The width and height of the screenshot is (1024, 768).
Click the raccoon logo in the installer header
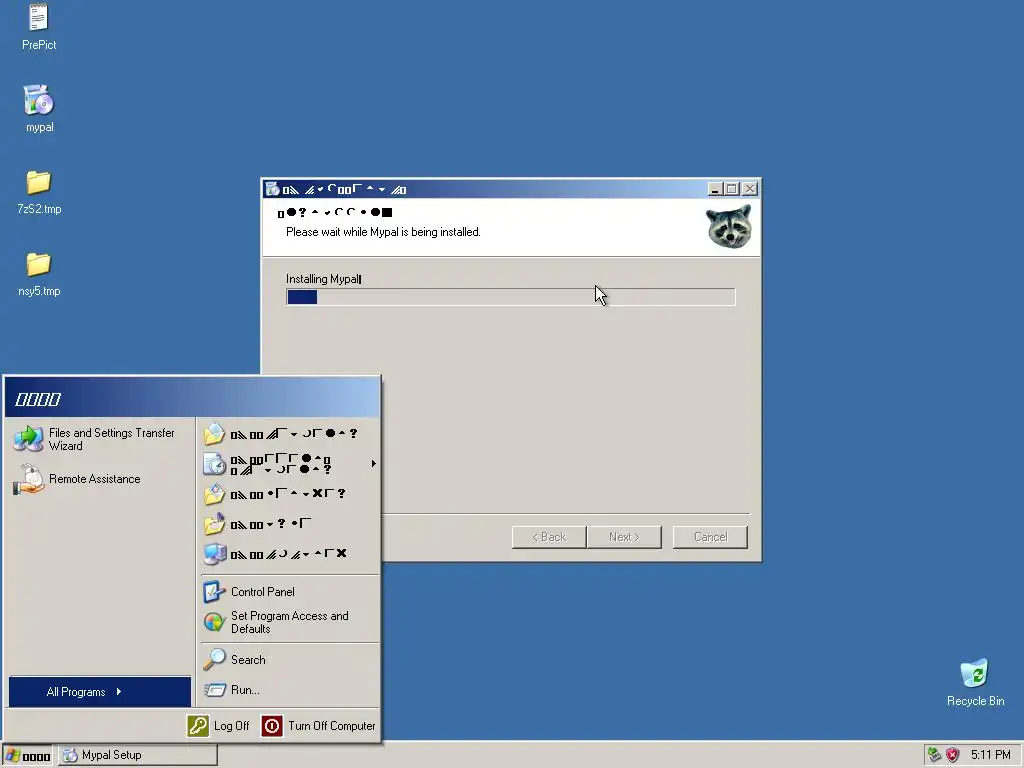[729, 227]
